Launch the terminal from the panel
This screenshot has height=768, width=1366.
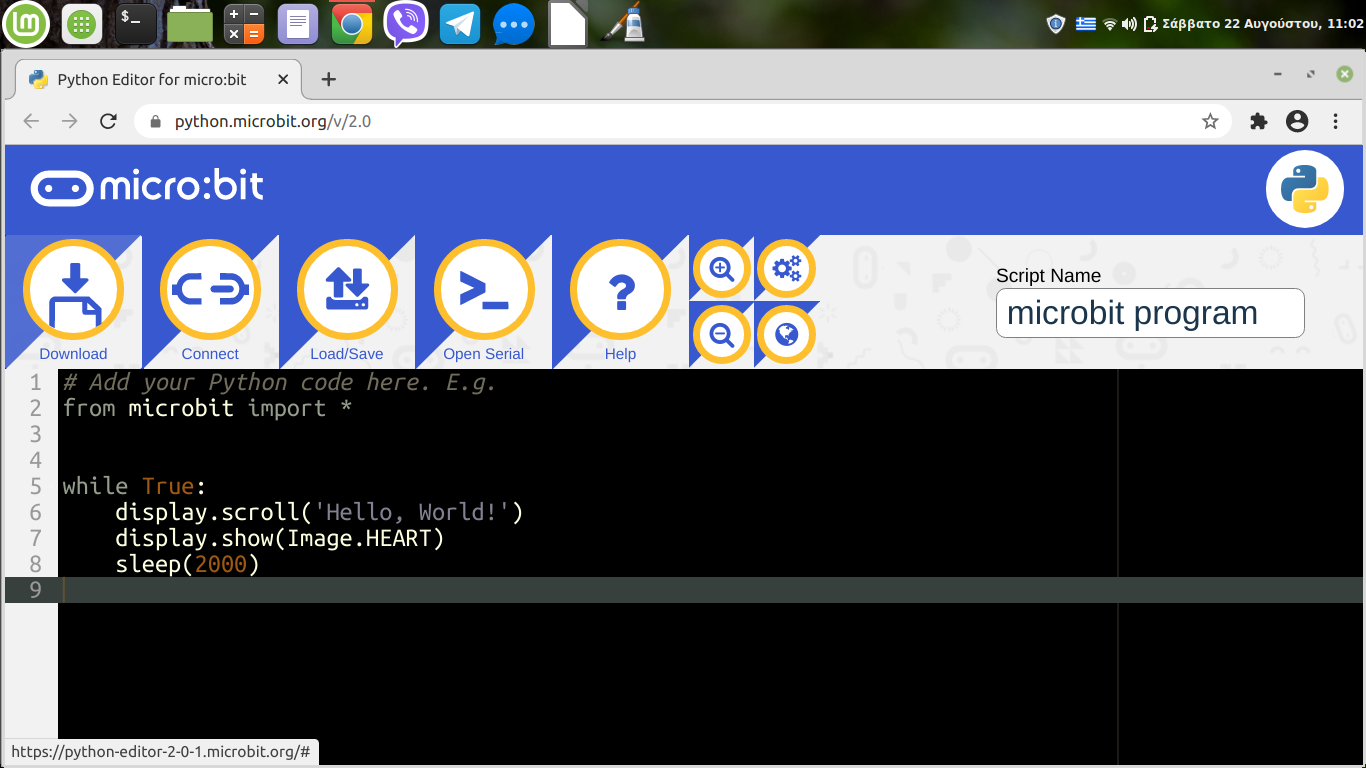pyautogui.click(x=135, y=23)
